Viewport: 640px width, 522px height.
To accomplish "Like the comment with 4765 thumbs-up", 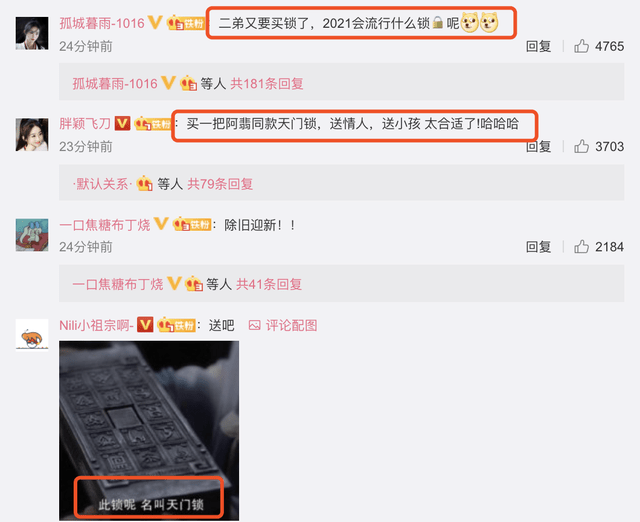I will 581,46.
